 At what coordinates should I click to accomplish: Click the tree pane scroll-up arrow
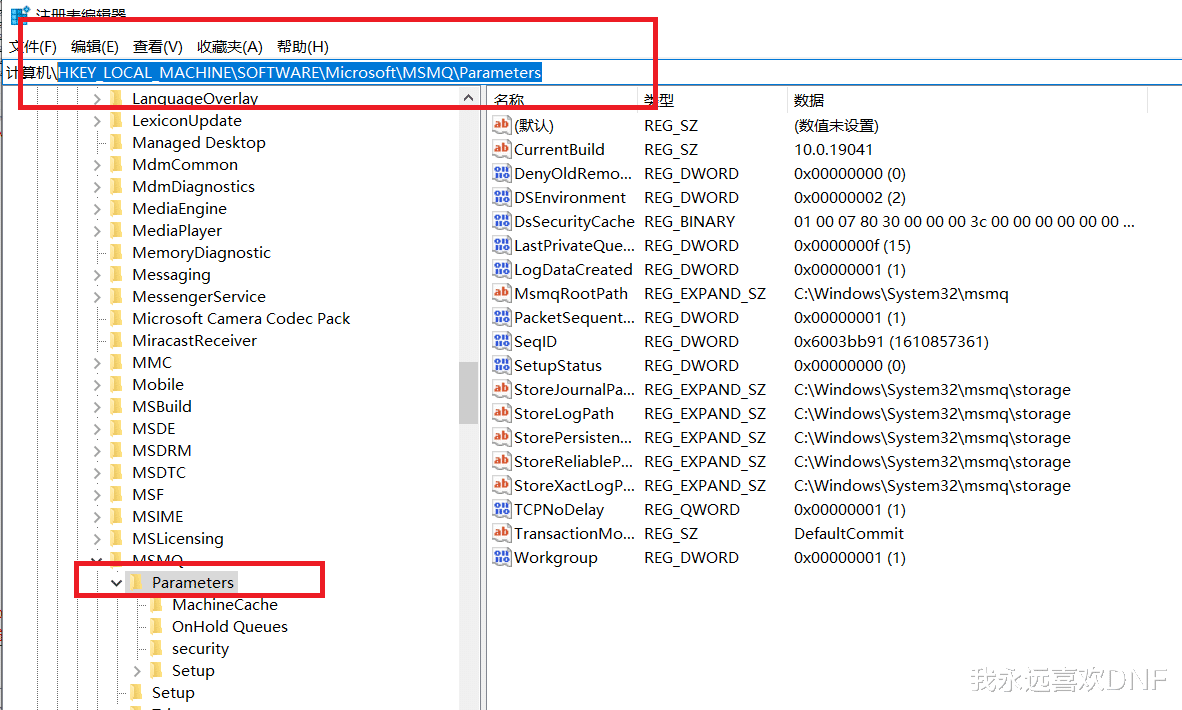468,98
